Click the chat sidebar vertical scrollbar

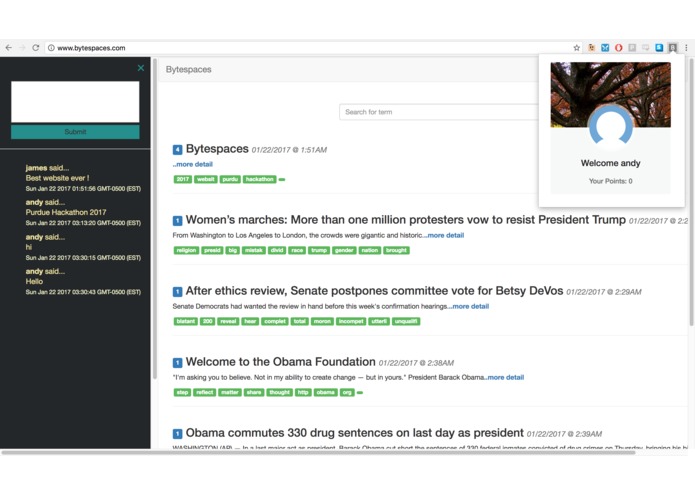tap(155, 219)
